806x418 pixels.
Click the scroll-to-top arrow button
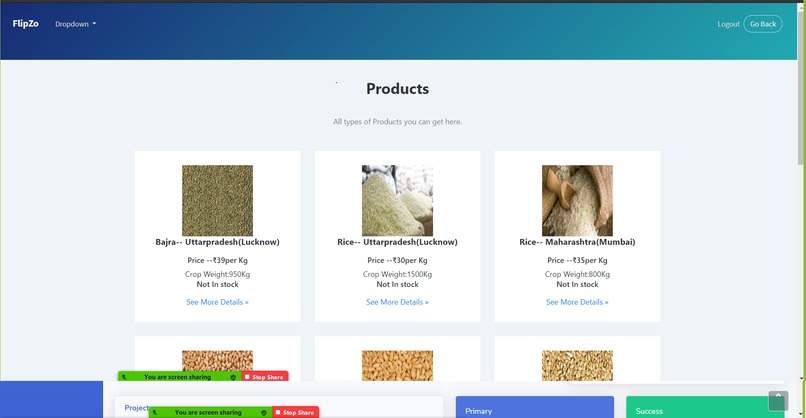778,401
